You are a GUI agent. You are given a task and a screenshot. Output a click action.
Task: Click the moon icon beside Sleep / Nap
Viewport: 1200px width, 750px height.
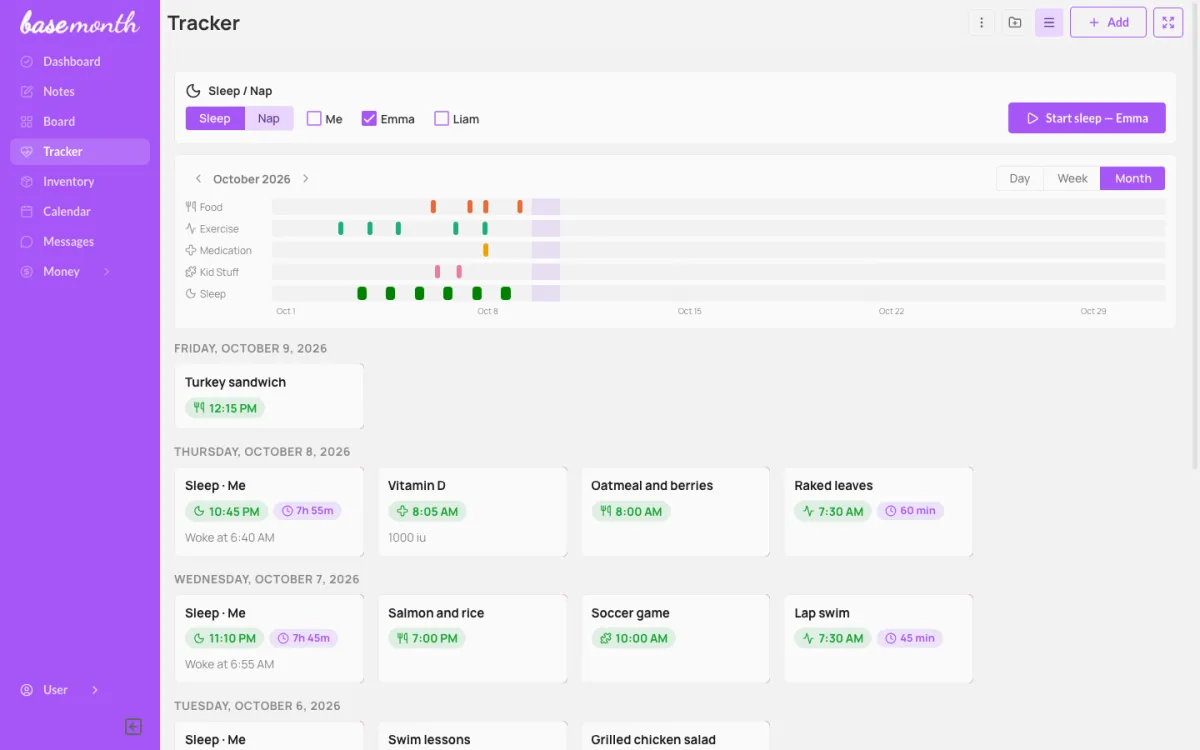point(194,90)
